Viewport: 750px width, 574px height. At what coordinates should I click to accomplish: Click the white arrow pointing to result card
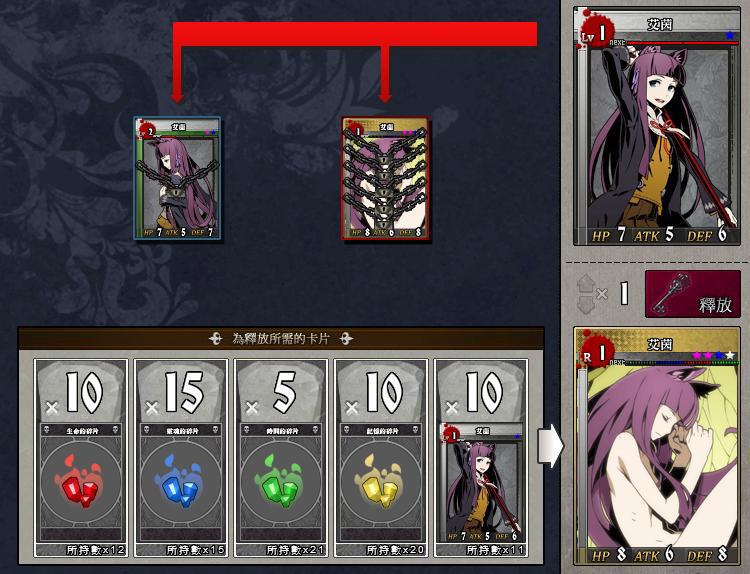551,446
